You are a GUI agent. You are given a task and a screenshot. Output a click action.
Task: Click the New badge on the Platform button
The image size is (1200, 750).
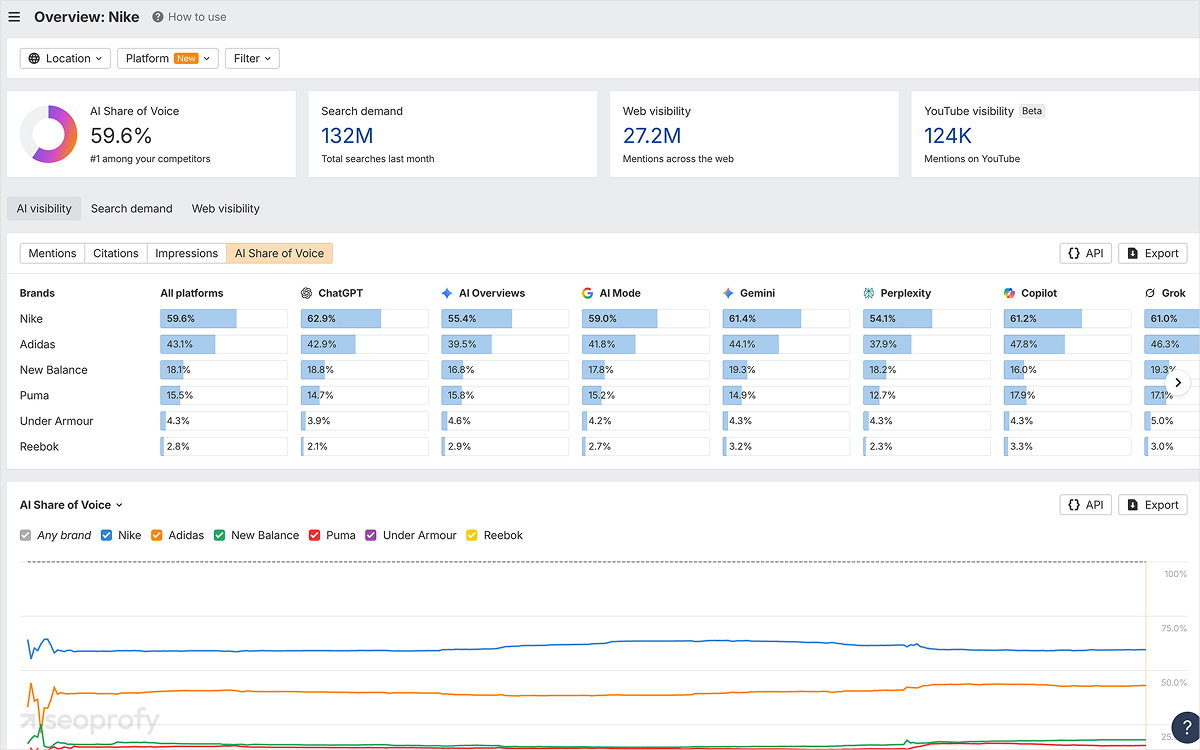pyautogui.click(x=187, y=58)
